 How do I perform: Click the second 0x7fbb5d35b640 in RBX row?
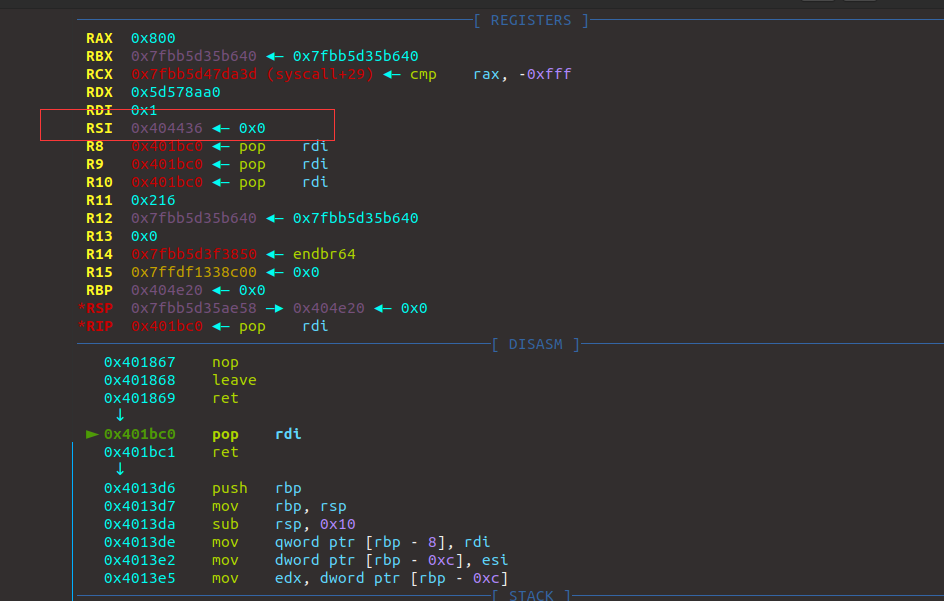coord(355,56)
